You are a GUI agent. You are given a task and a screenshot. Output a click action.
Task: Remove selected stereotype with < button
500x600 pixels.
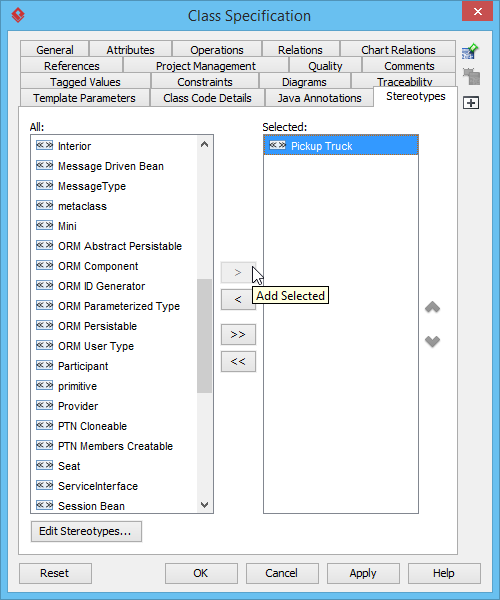tap(238, 299)
